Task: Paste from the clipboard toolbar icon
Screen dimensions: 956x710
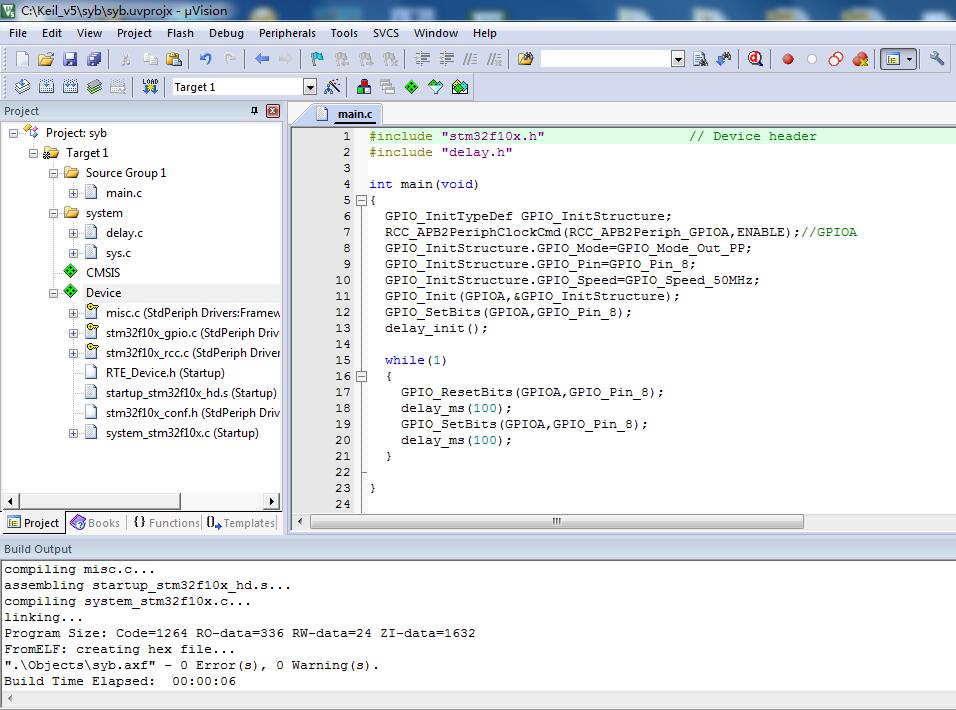Action: [x=174, y=59]
